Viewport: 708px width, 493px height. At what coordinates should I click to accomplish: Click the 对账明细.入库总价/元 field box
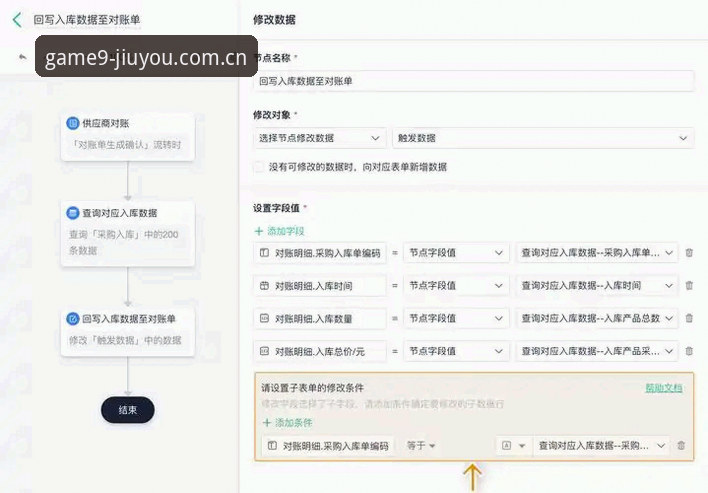[320, 351]
